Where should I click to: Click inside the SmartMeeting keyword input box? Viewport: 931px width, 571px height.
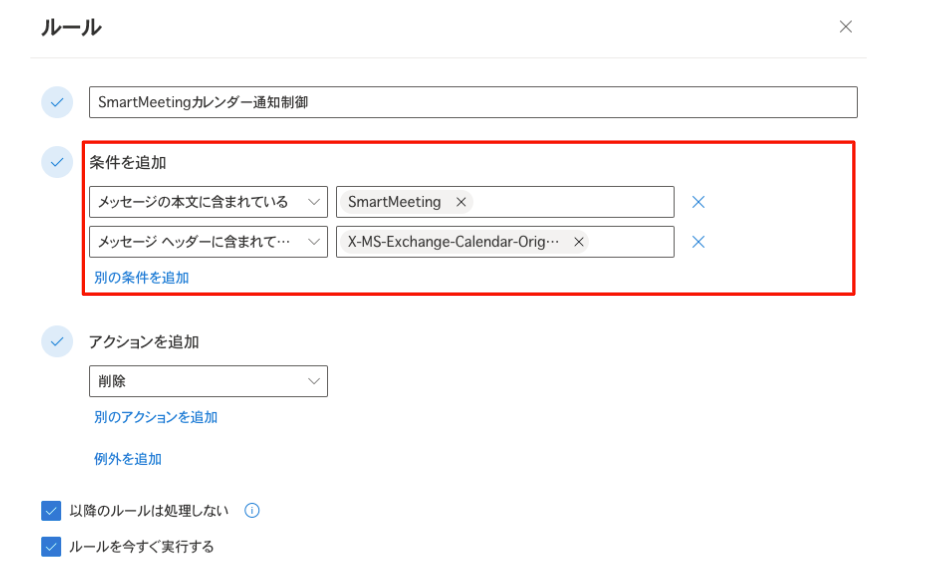573,202
